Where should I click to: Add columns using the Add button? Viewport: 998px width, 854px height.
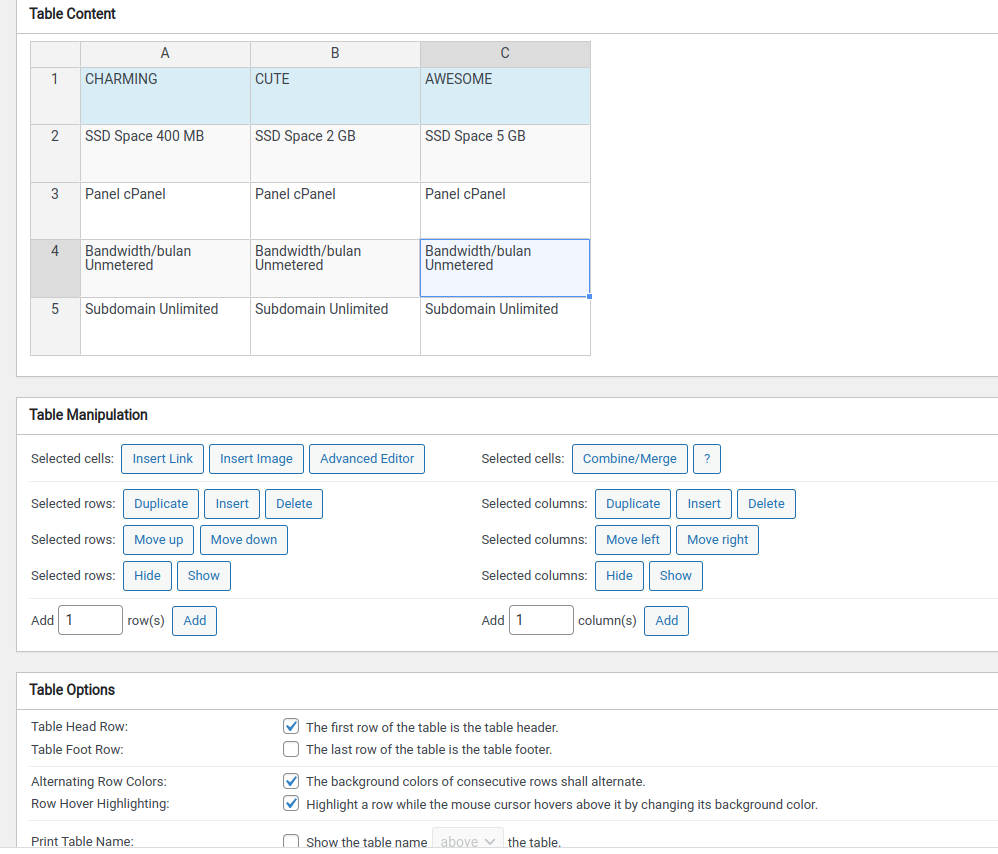point(666,620)
